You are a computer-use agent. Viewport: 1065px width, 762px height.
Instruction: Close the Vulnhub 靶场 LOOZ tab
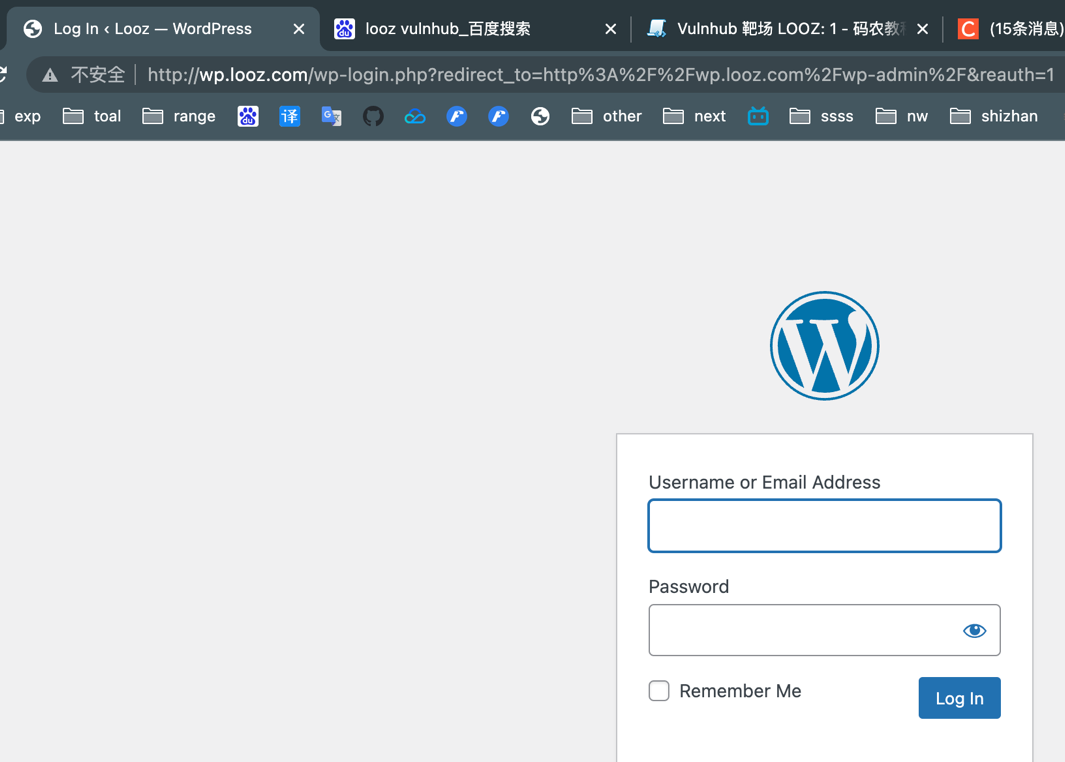click(922, 29)
